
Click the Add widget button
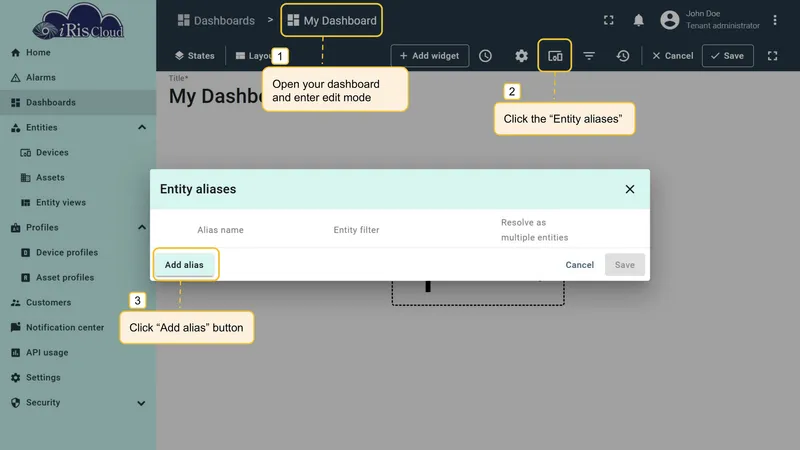[x=430, y=56]
